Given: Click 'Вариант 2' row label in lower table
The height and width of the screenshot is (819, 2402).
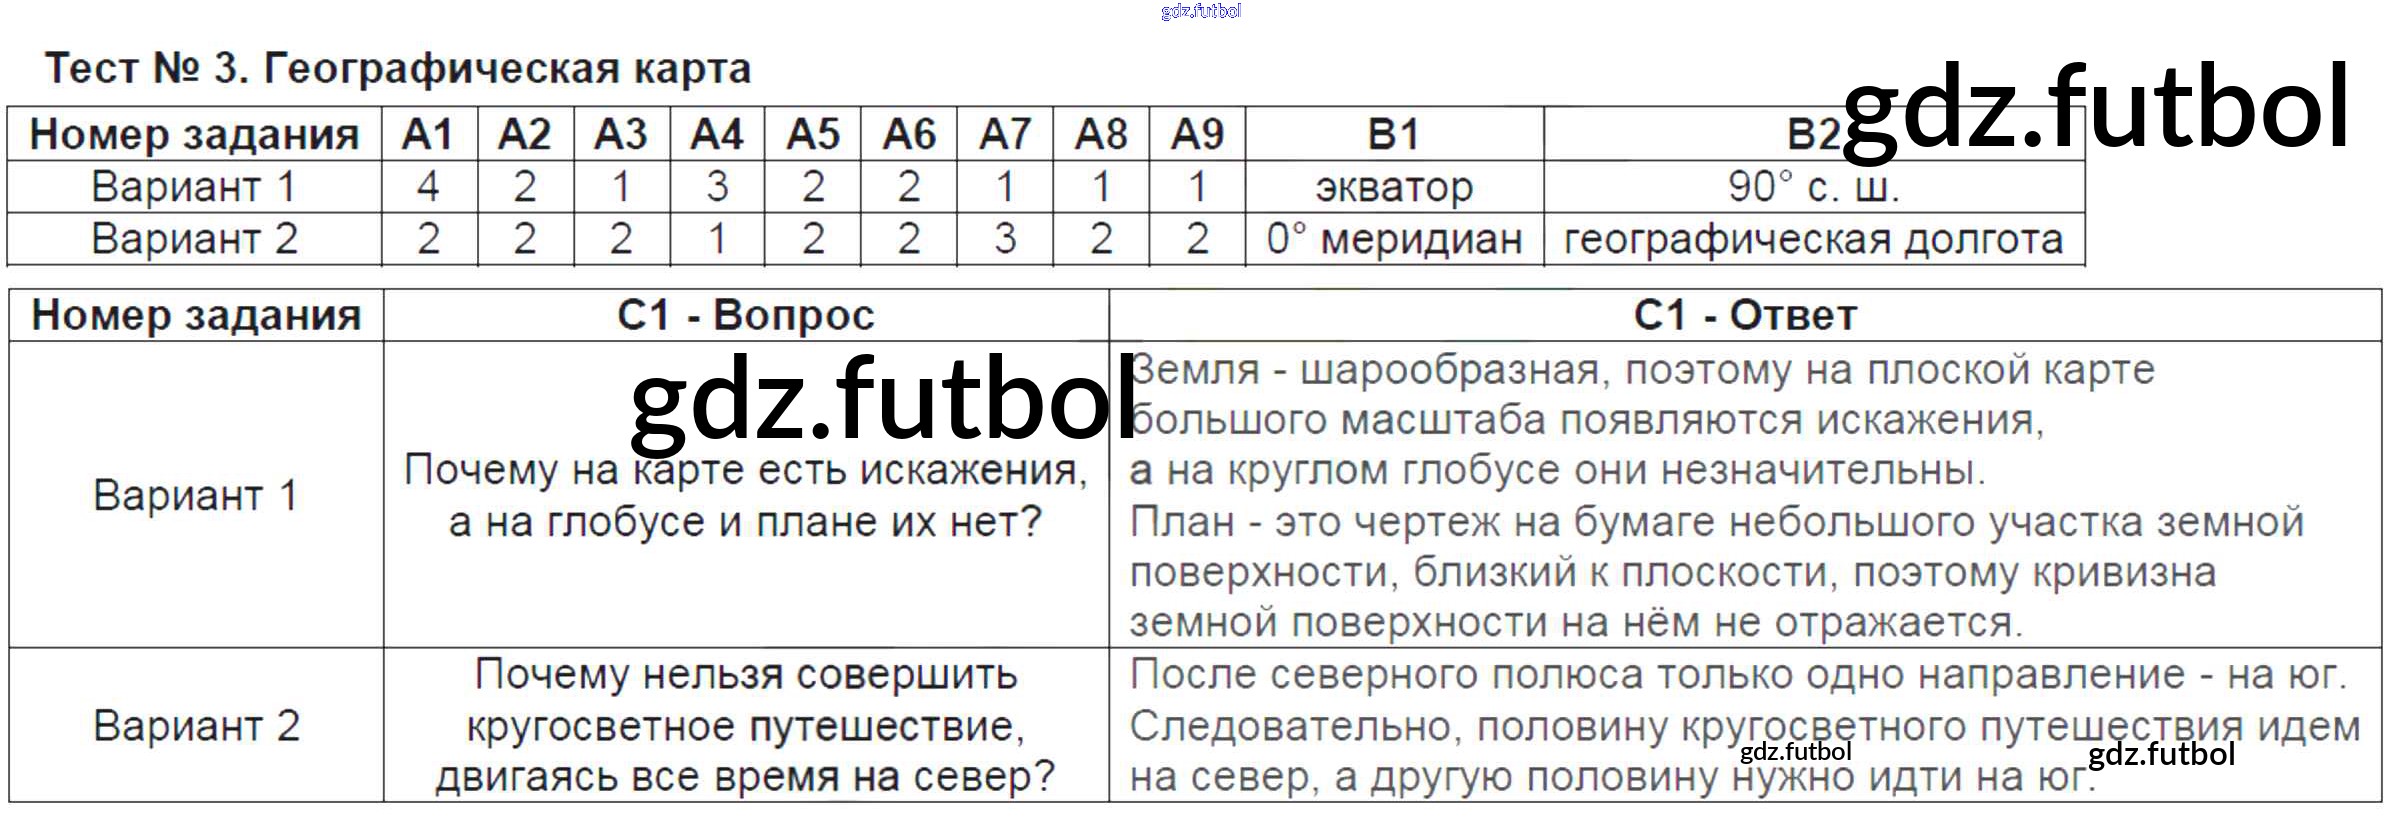Looking at the screenshot, I should 196,725.
